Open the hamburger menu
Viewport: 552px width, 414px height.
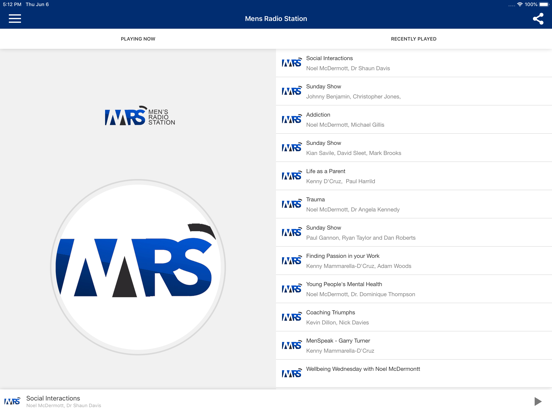(15, 18)
